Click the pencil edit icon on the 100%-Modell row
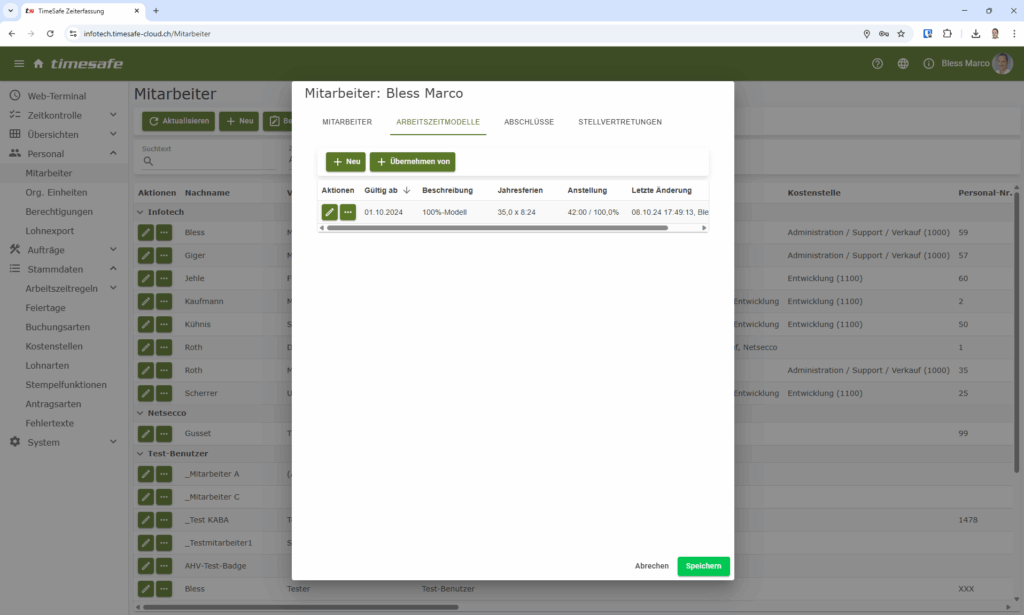 pyautogui.click(x=328, y=211)
